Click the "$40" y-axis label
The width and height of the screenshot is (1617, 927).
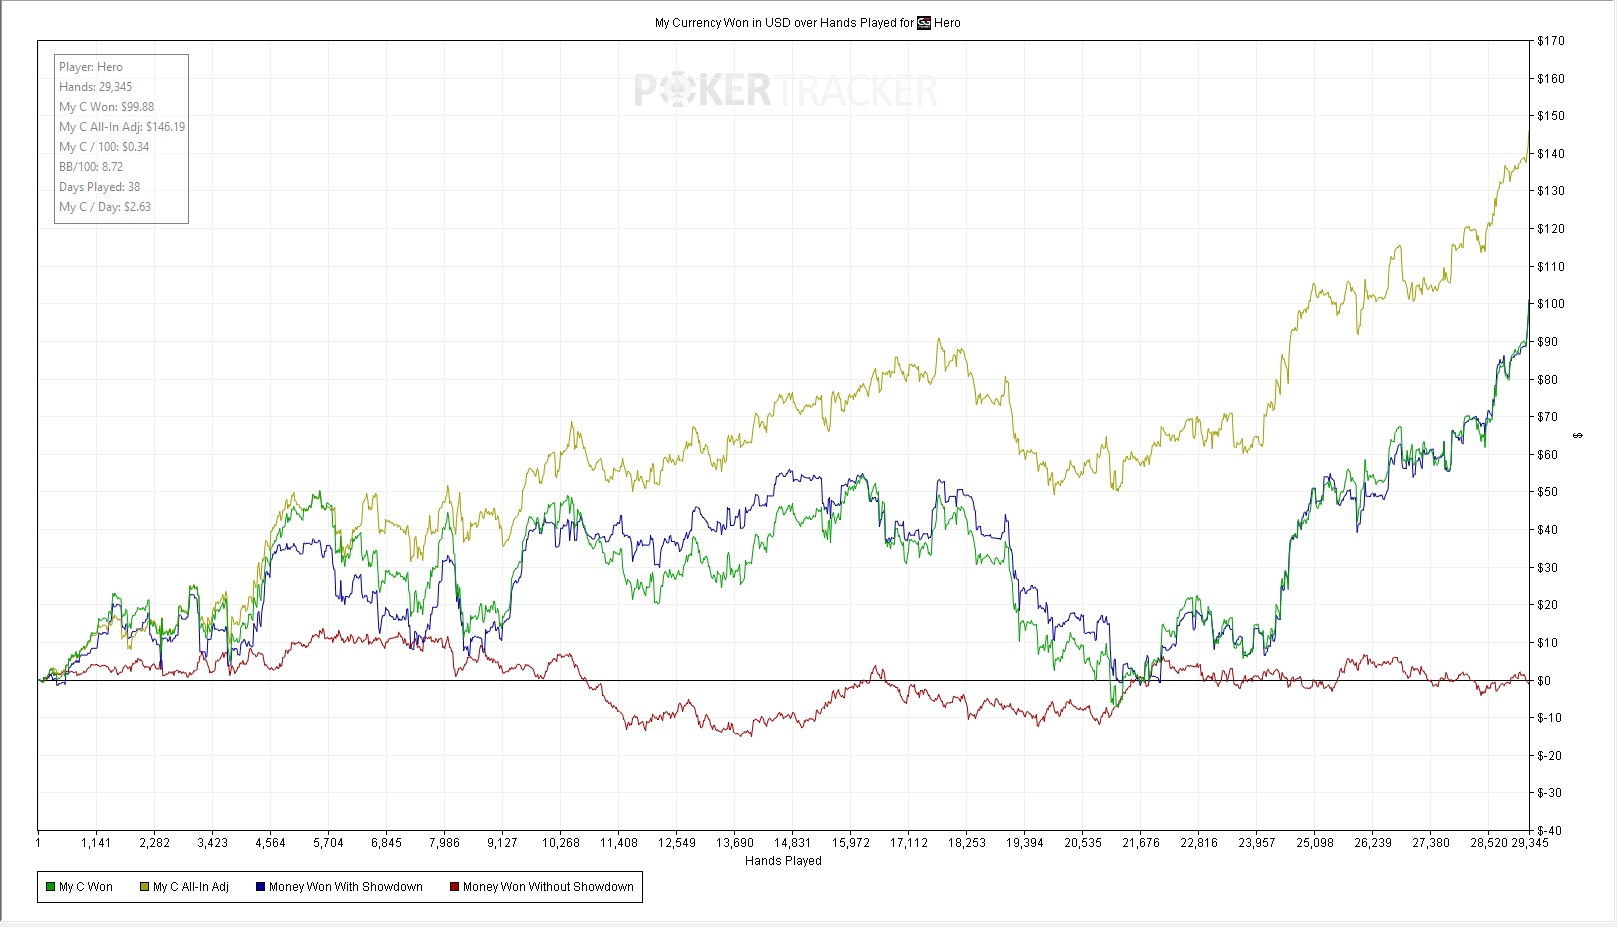click(1548, 530)
